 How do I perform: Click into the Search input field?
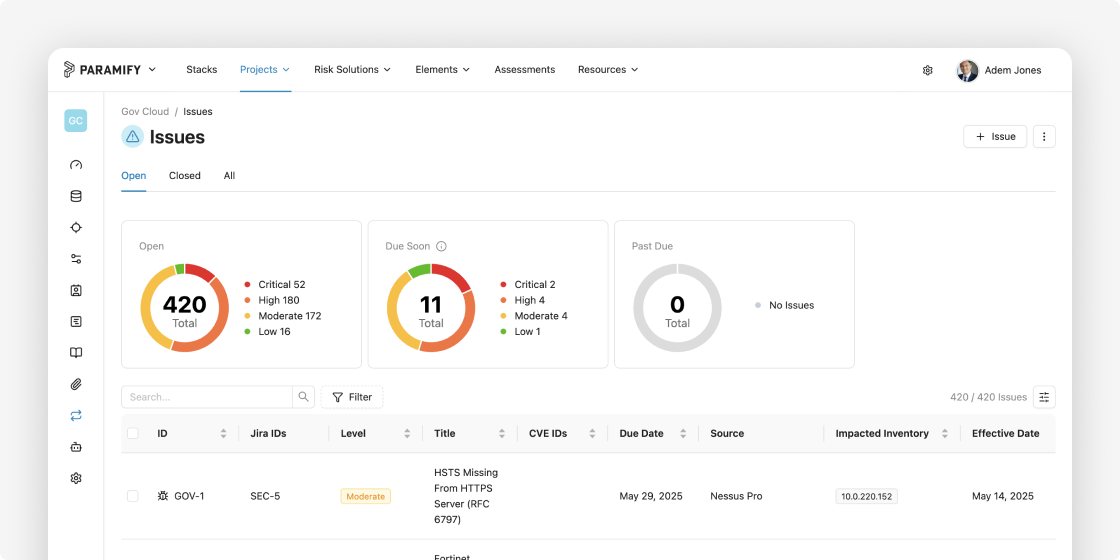[207, 397]
